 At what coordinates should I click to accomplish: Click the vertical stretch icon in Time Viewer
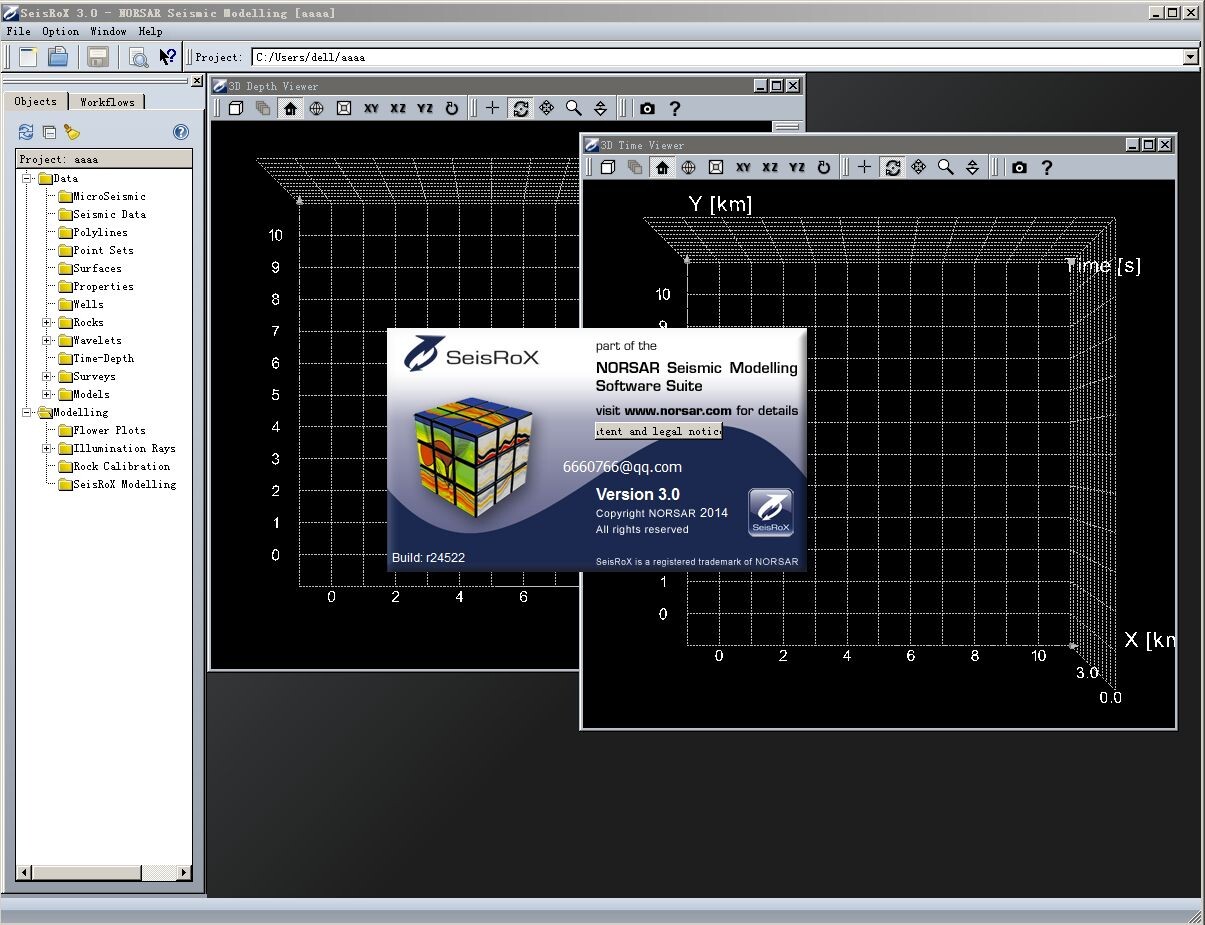point(972,167)
